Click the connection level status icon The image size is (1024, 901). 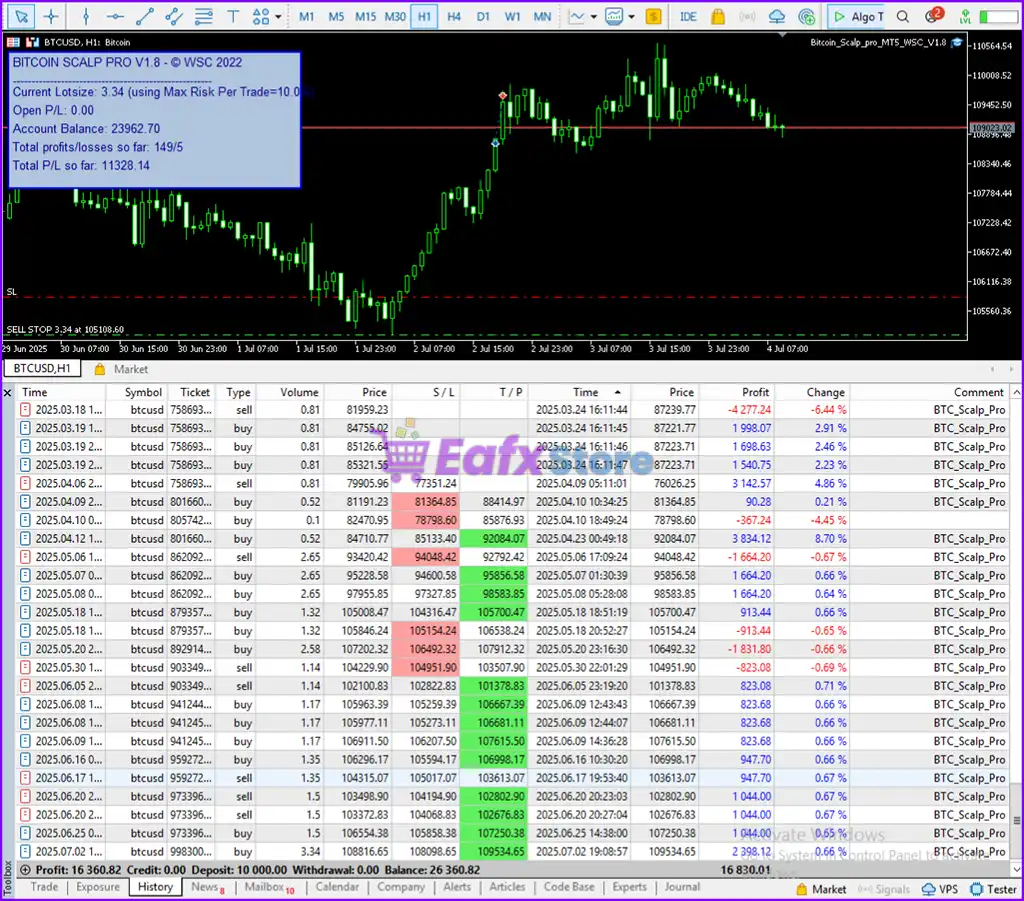[965, 16]
